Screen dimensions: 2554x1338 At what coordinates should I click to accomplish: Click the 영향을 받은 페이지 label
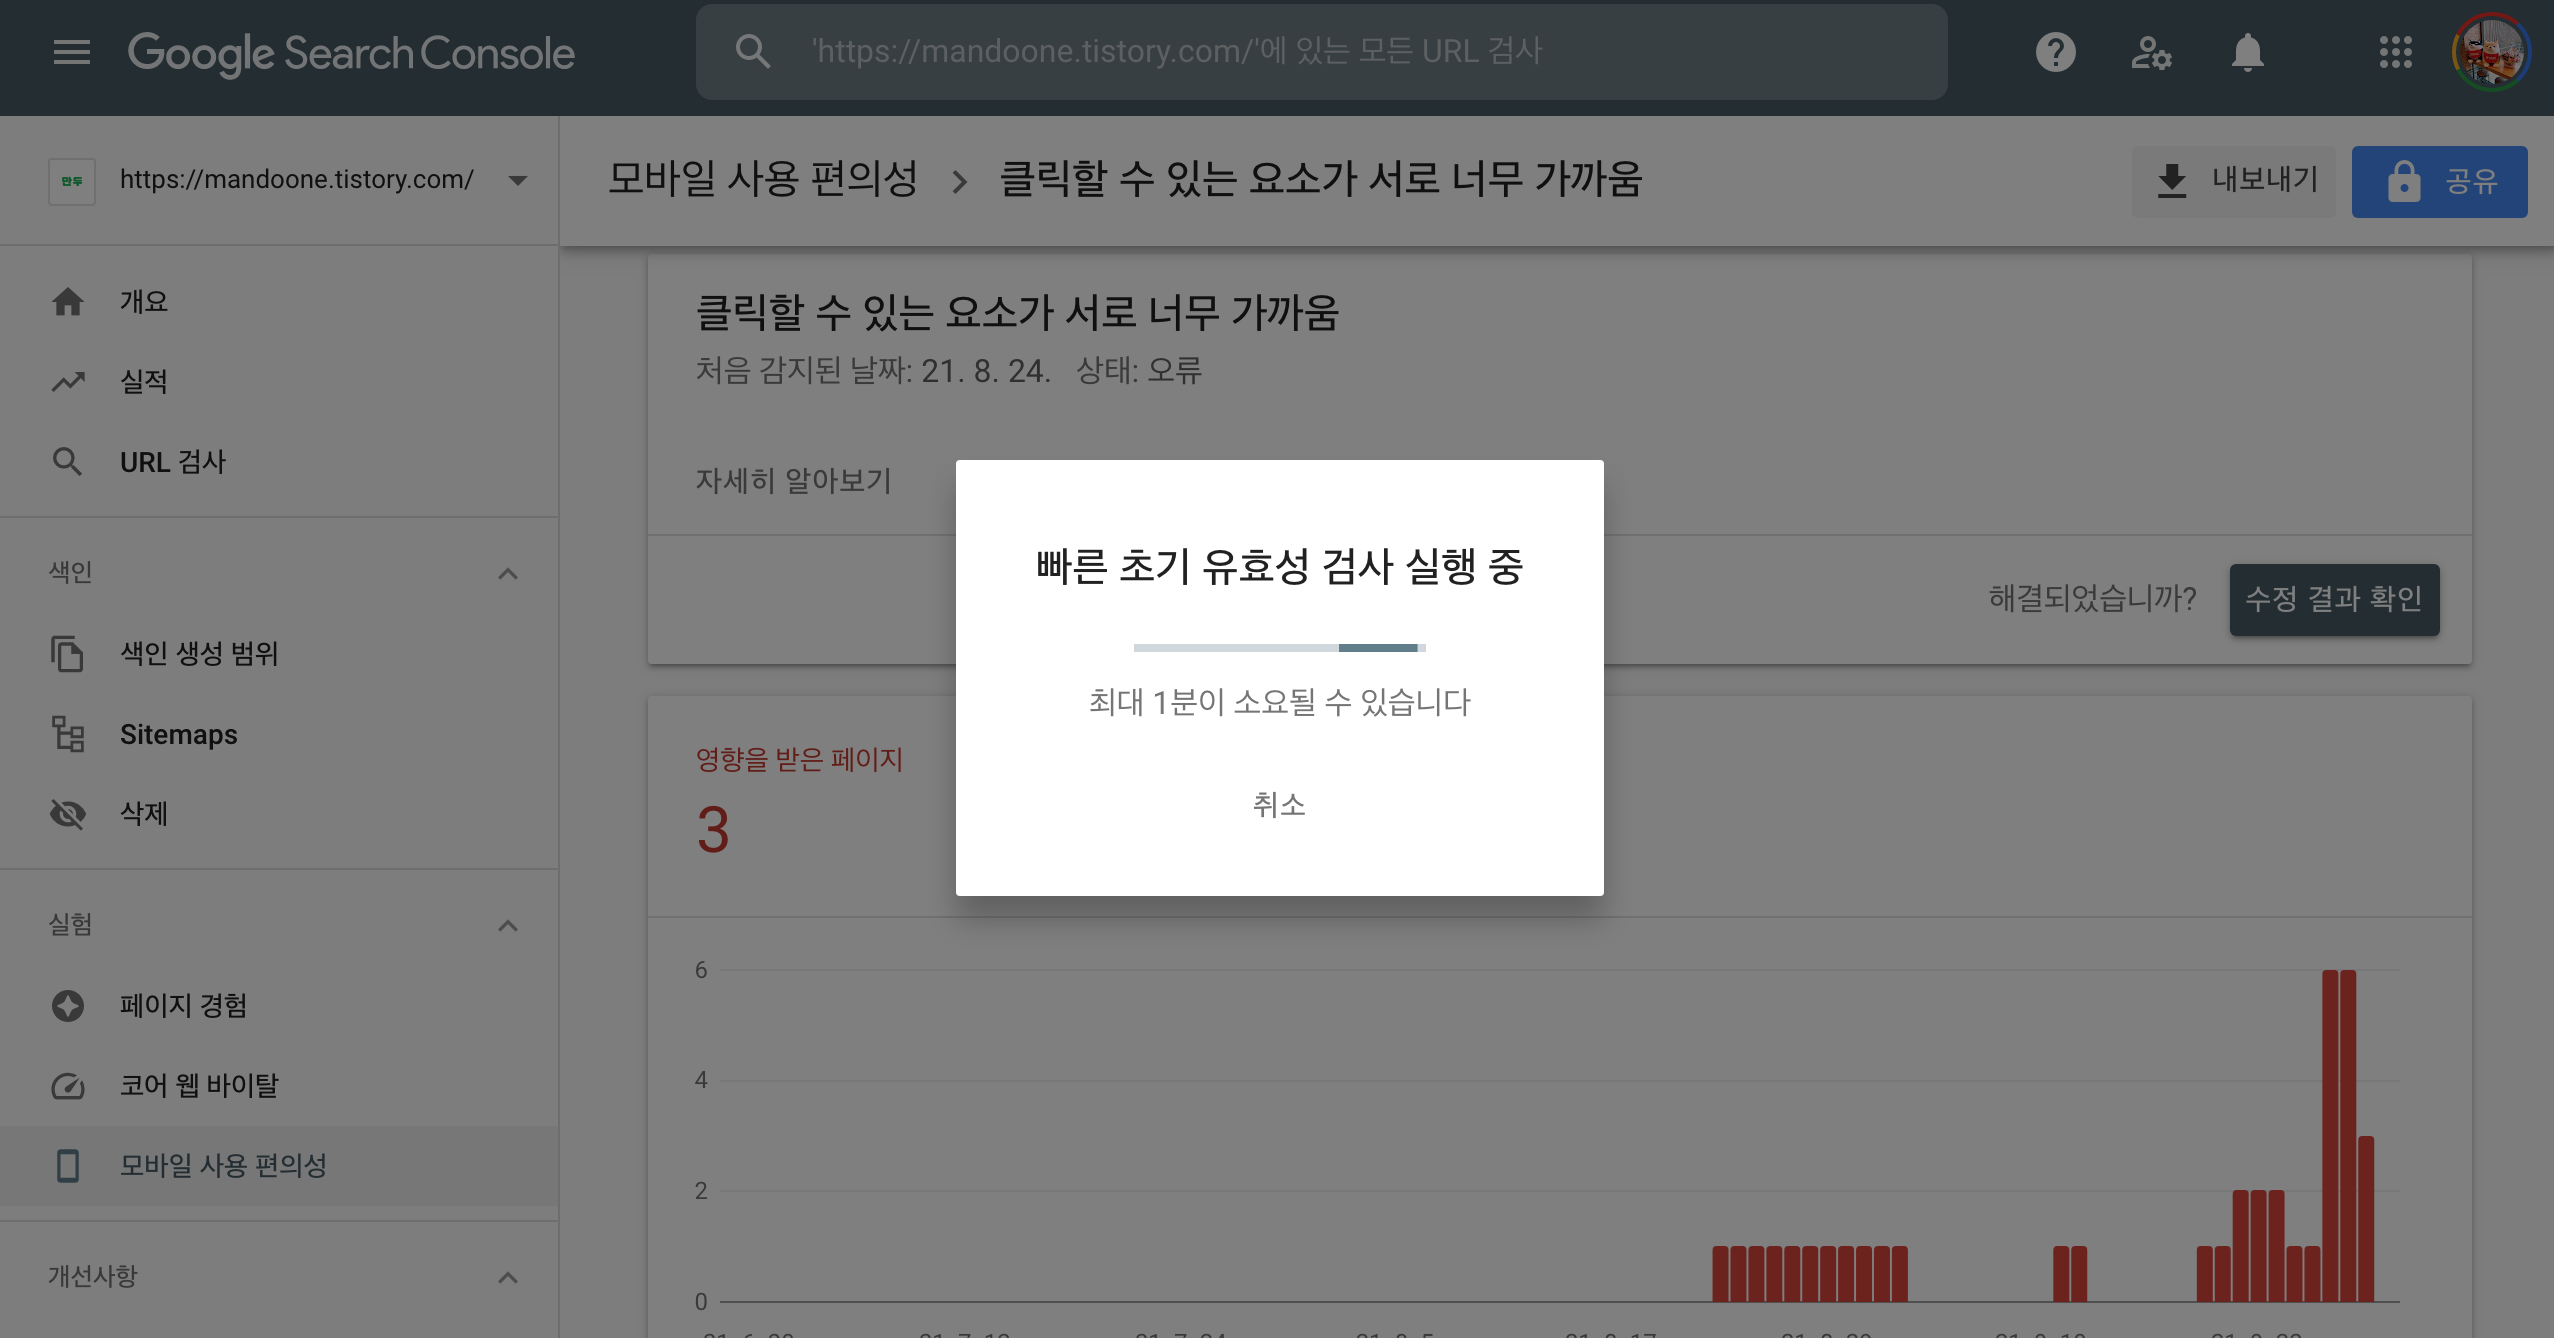click(x=799, y=759)
